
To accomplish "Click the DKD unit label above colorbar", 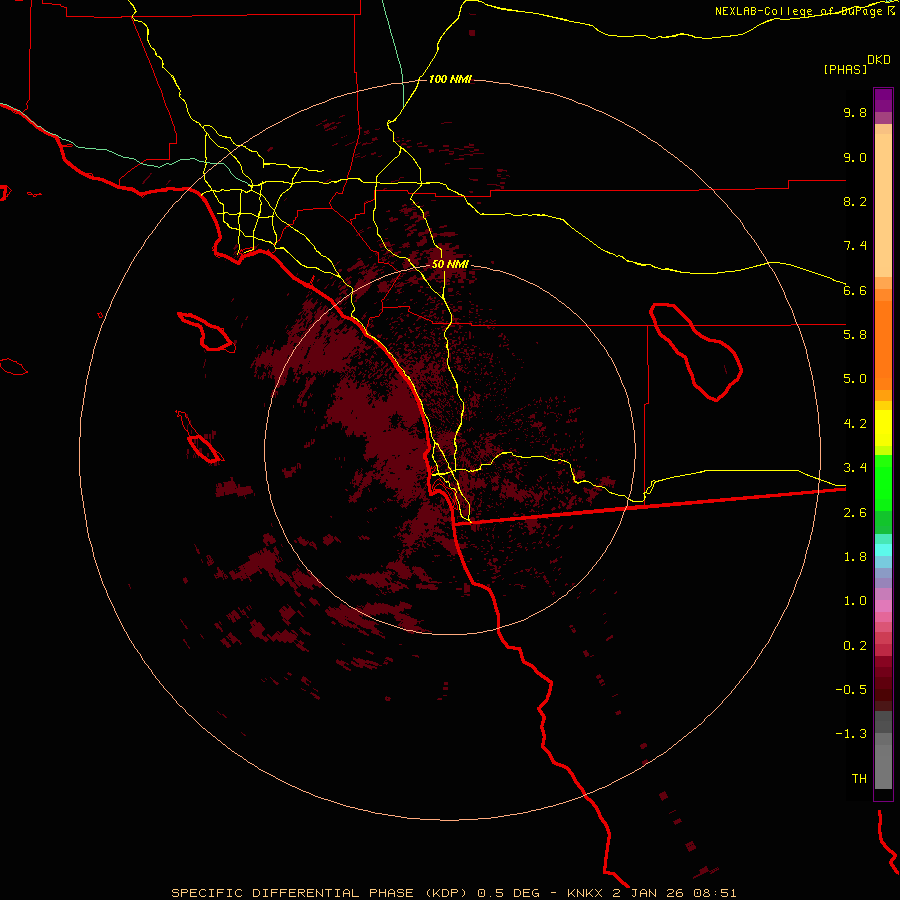I will click(x=879, y=60).
